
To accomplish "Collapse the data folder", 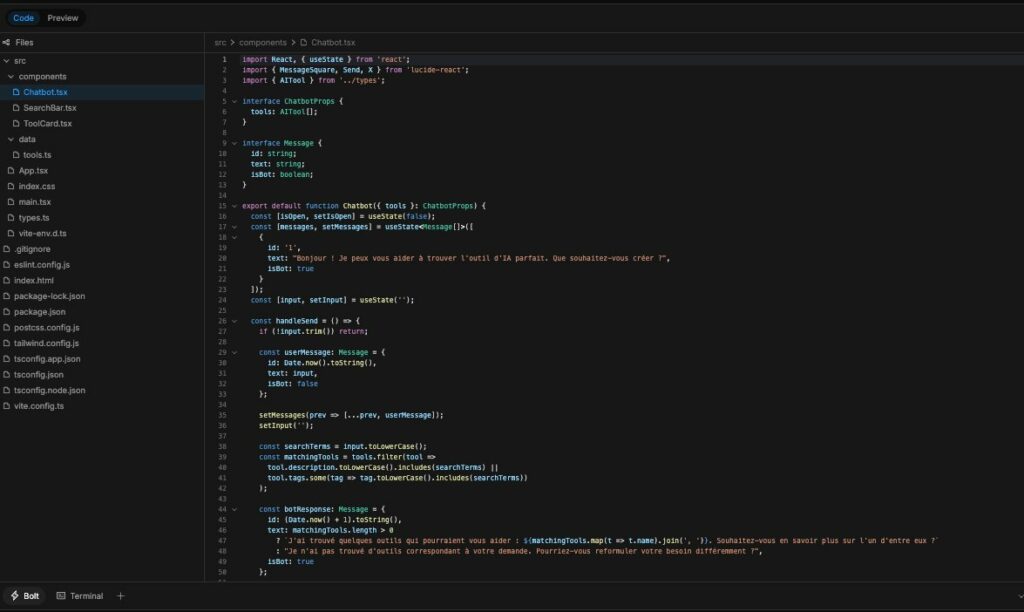I will point(11,139).
